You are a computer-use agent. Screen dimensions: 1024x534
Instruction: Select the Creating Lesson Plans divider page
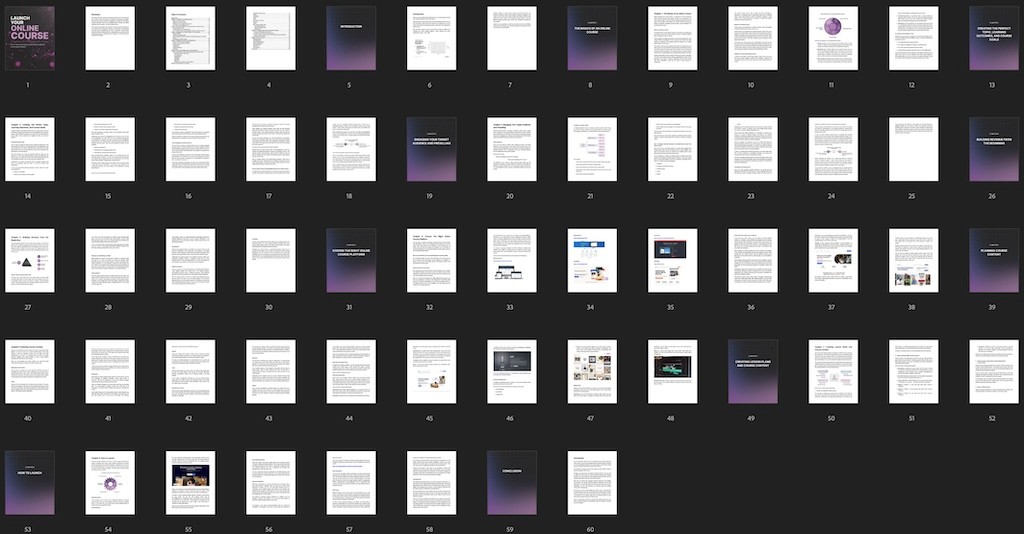click(x=753, y=371)
